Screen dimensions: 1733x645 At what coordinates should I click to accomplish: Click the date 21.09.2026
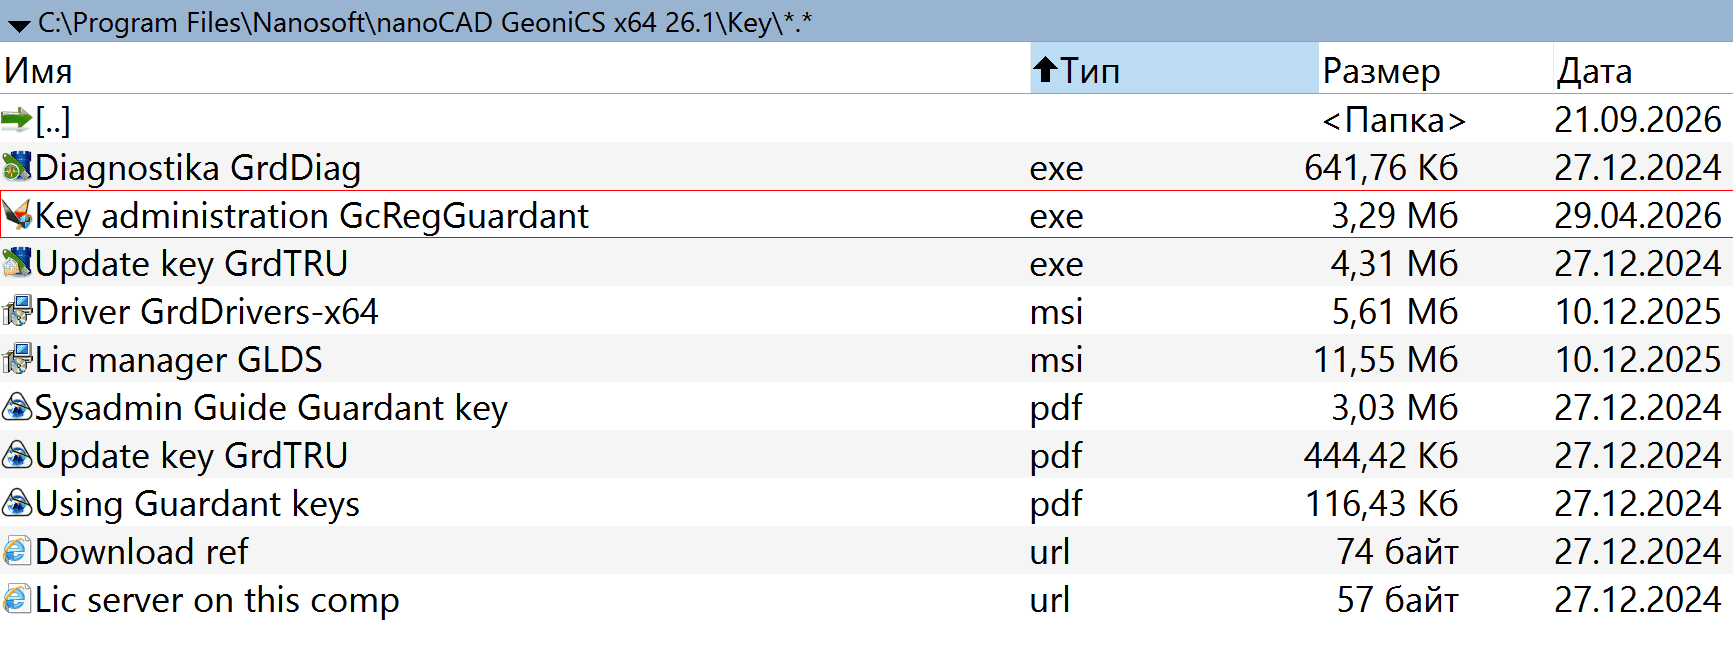click(x=1638, y=120)
